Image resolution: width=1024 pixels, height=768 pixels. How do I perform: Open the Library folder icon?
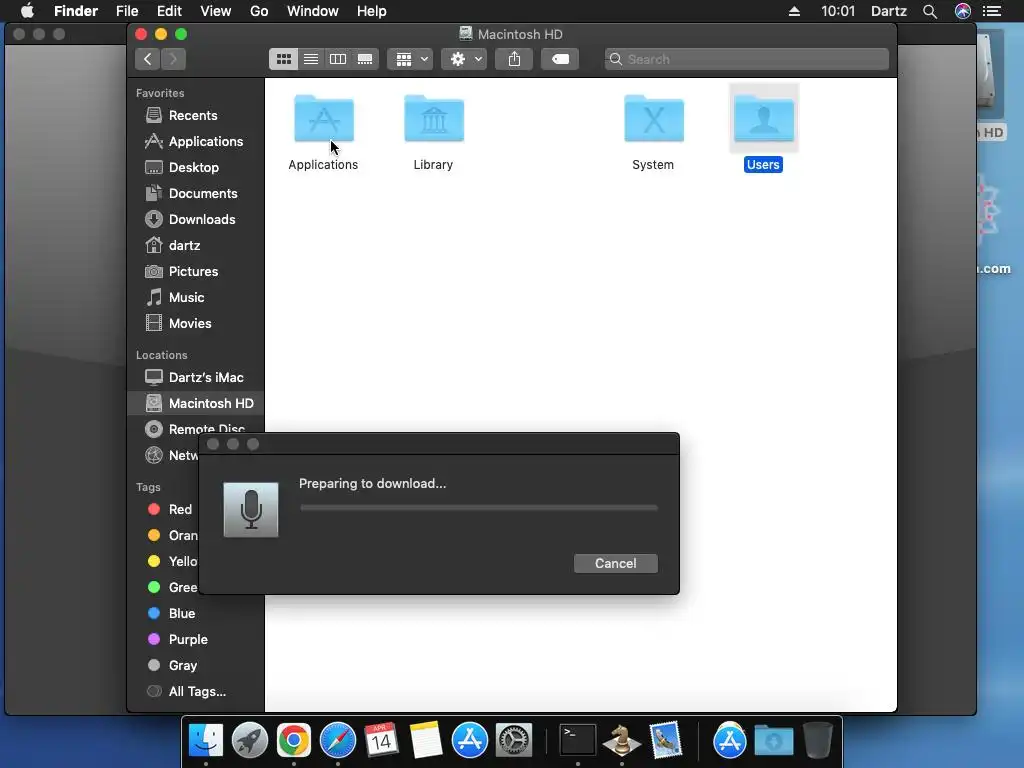pos(434,118)
